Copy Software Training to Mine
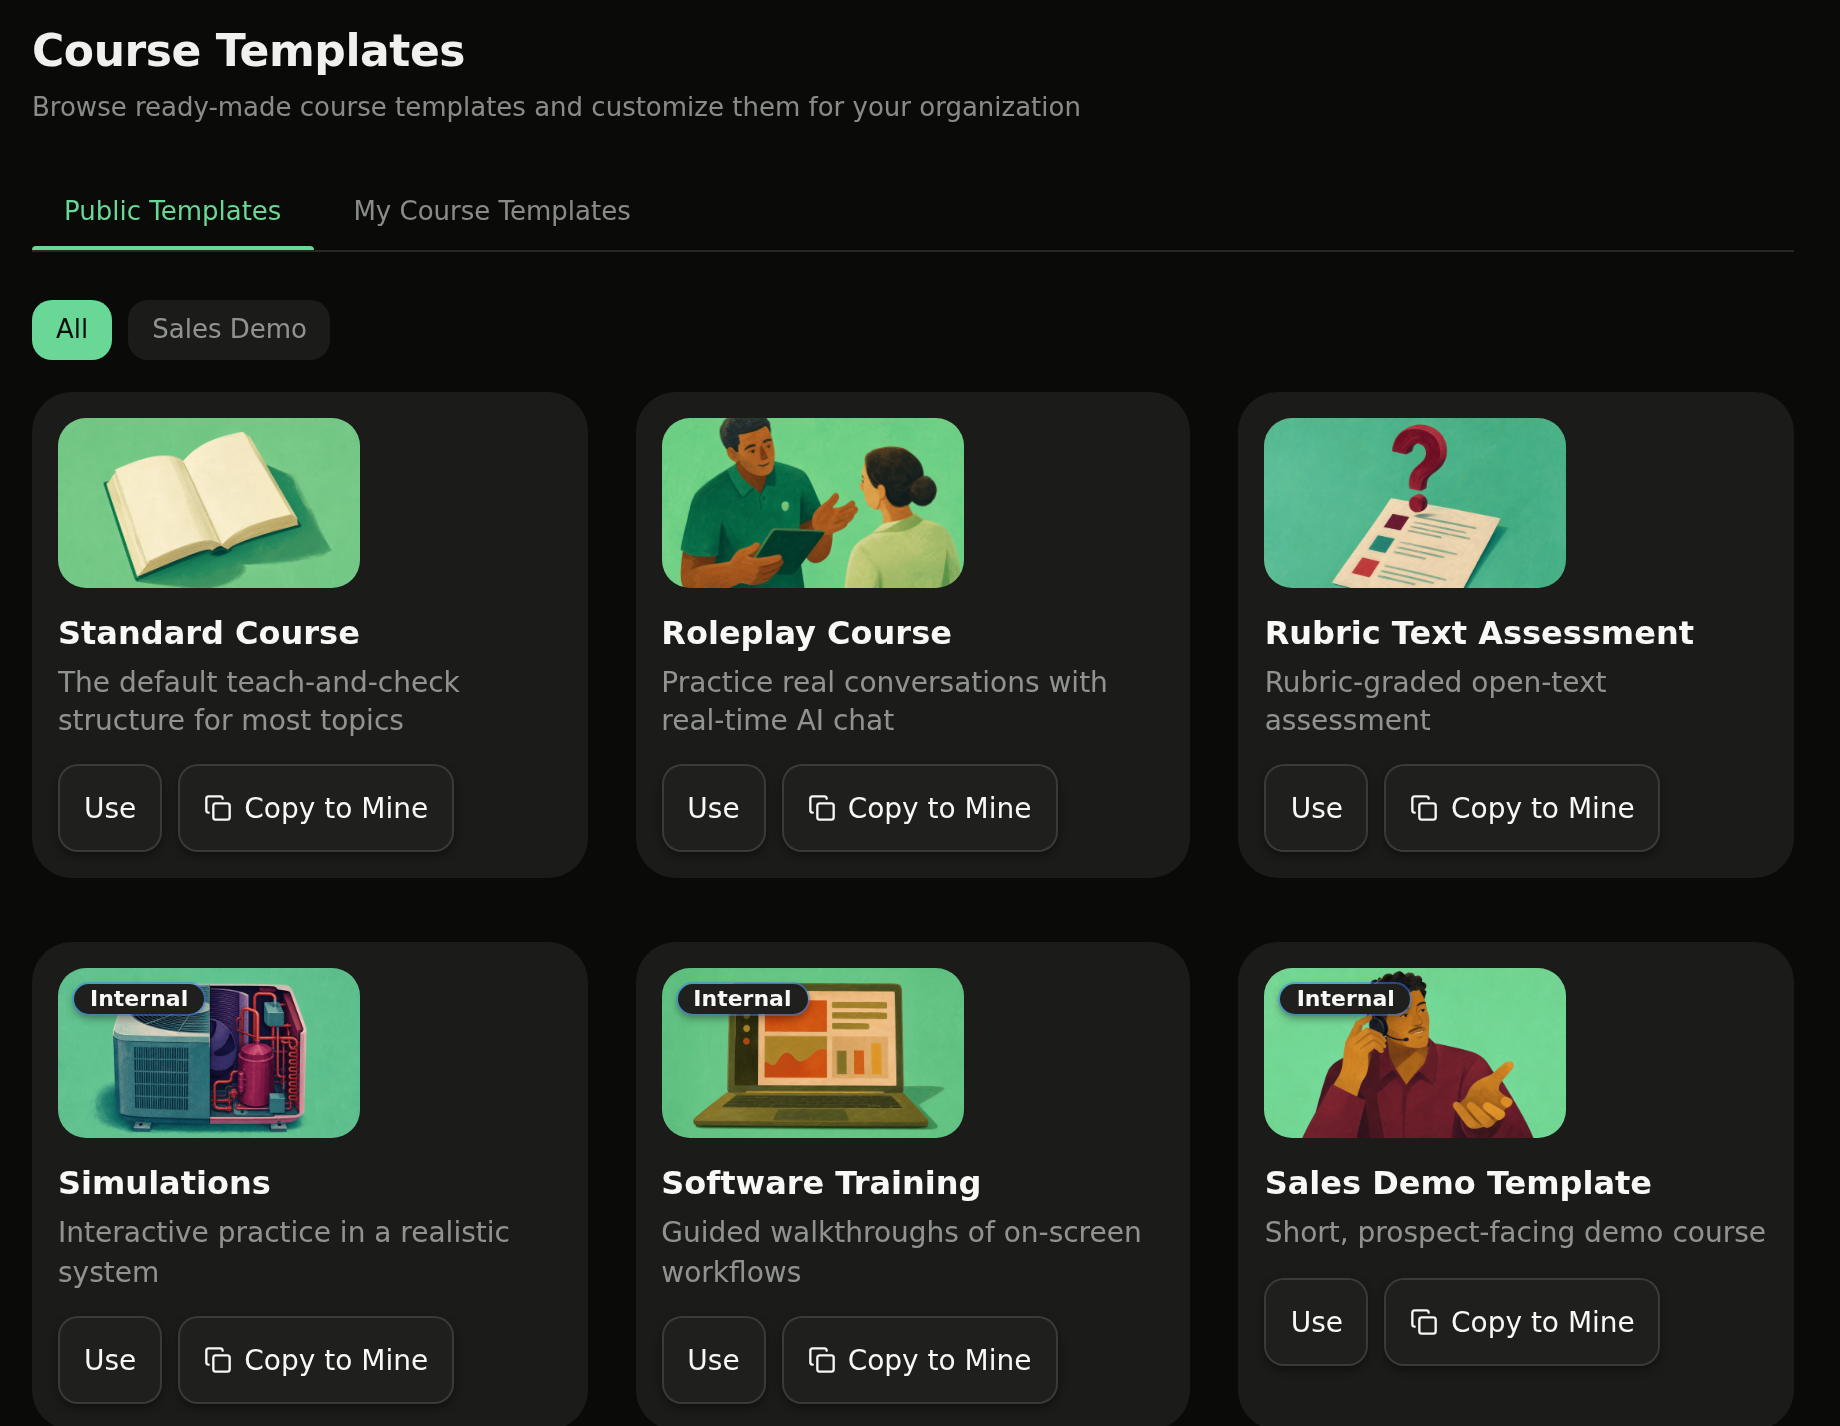The height and width of the screenshot is (1426, 1840). coord(920,1360)
